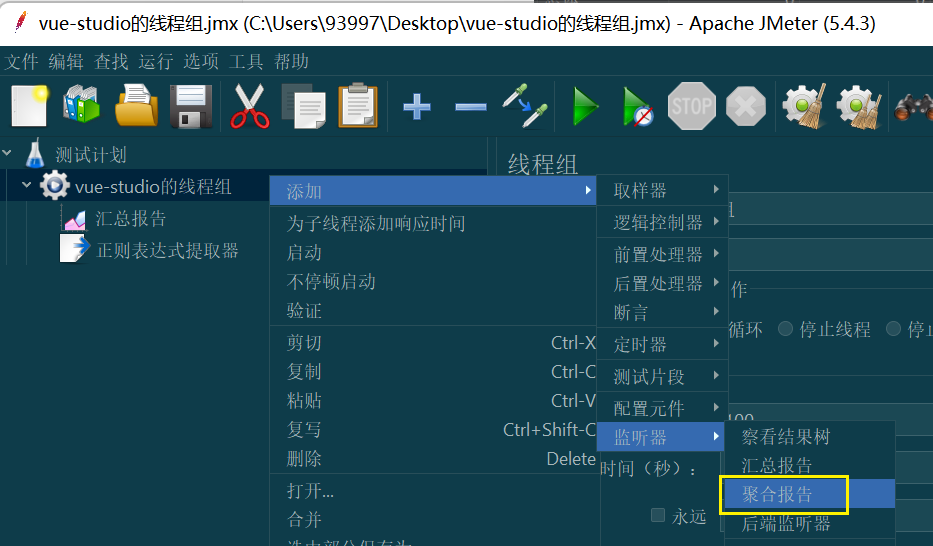Select 正则表达式提取器 node in the tree

tap(167, 250)
